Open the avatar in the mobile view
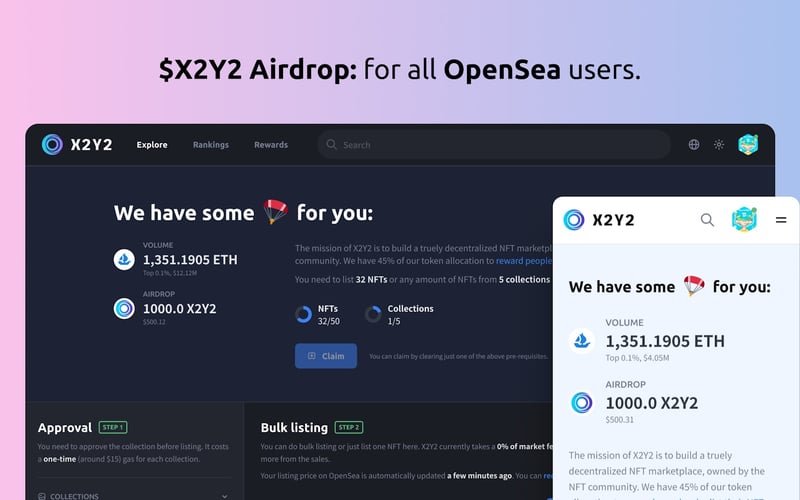The width and height of the screenshot is (800, 500). [x=744, y=219]
